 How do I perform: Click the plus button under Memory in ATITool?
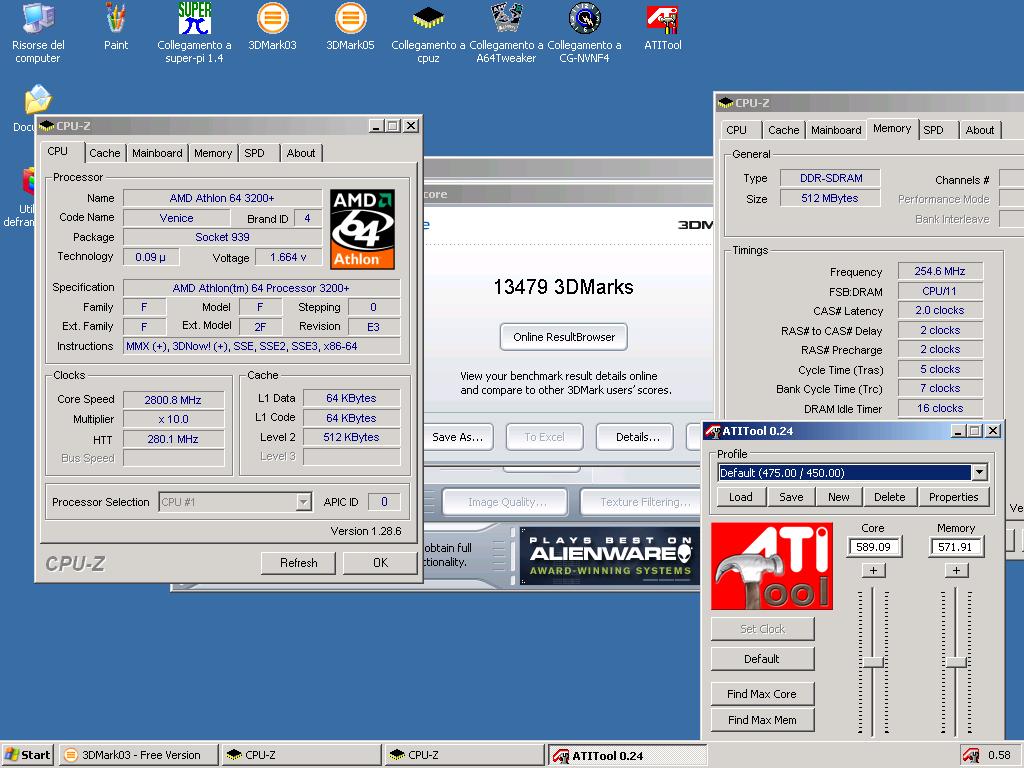pos(956,571)
